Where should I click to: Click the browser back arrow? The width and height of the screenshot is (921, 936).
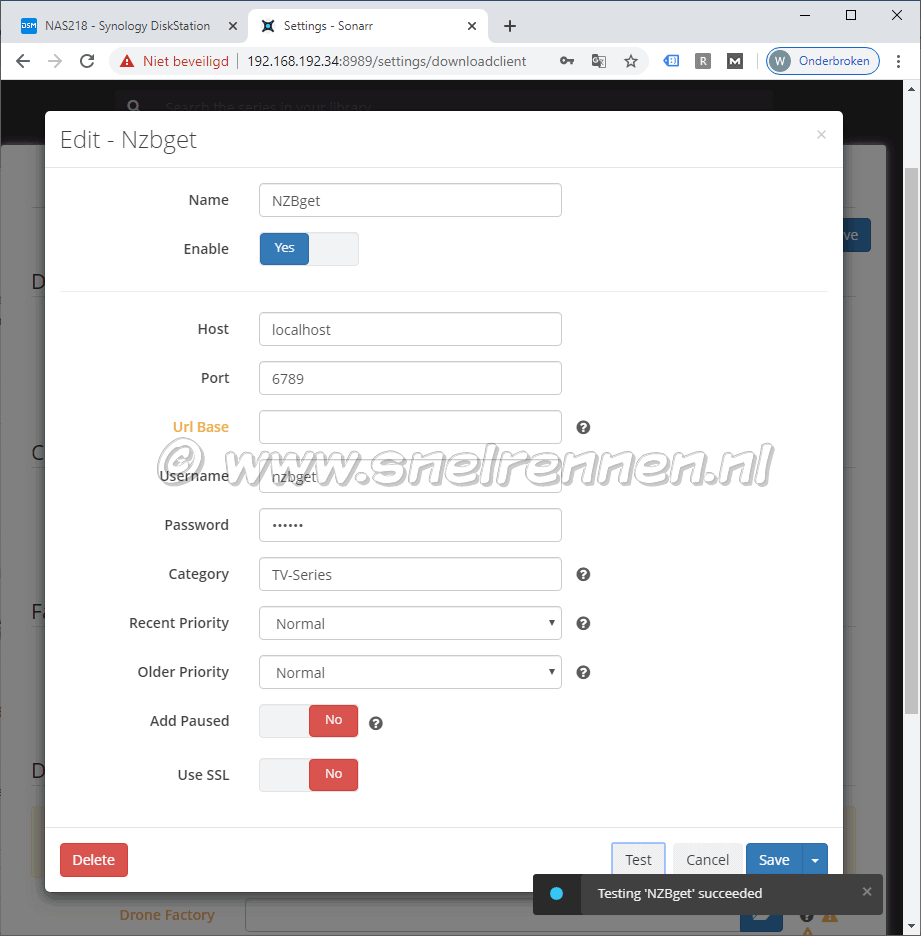[x=23, y=61]
